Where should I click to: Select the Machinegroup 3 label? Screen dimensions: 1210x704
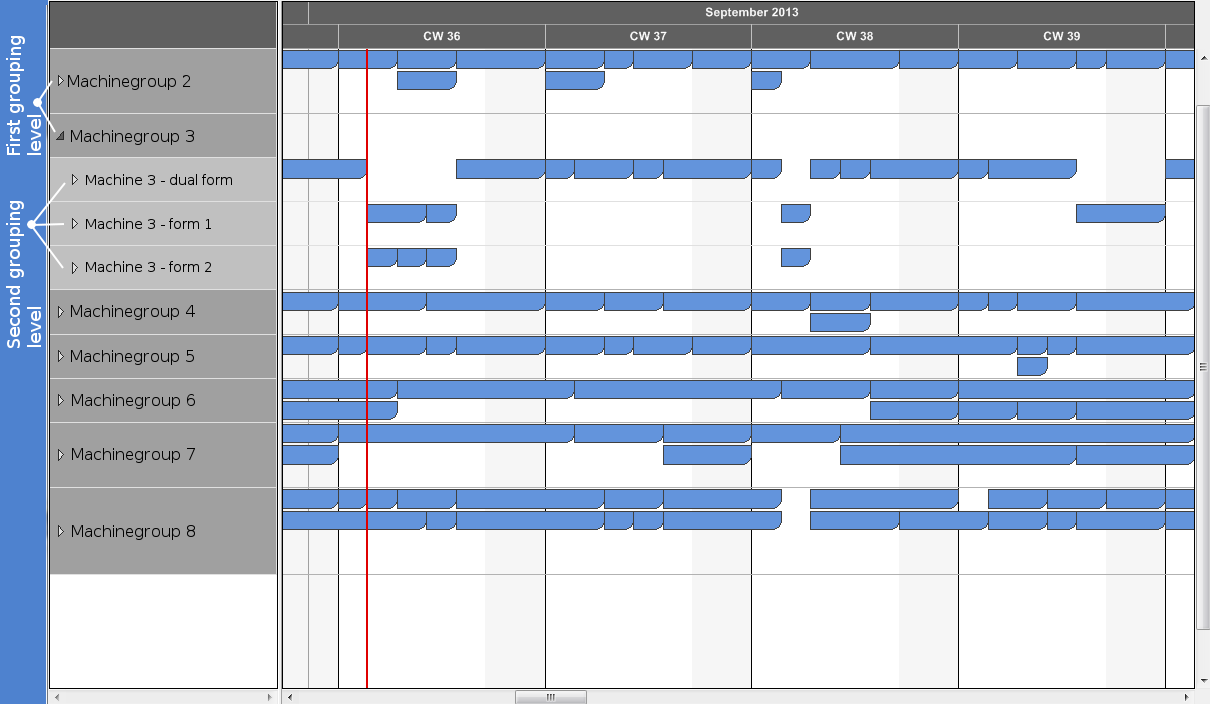[x=132, y=136]
